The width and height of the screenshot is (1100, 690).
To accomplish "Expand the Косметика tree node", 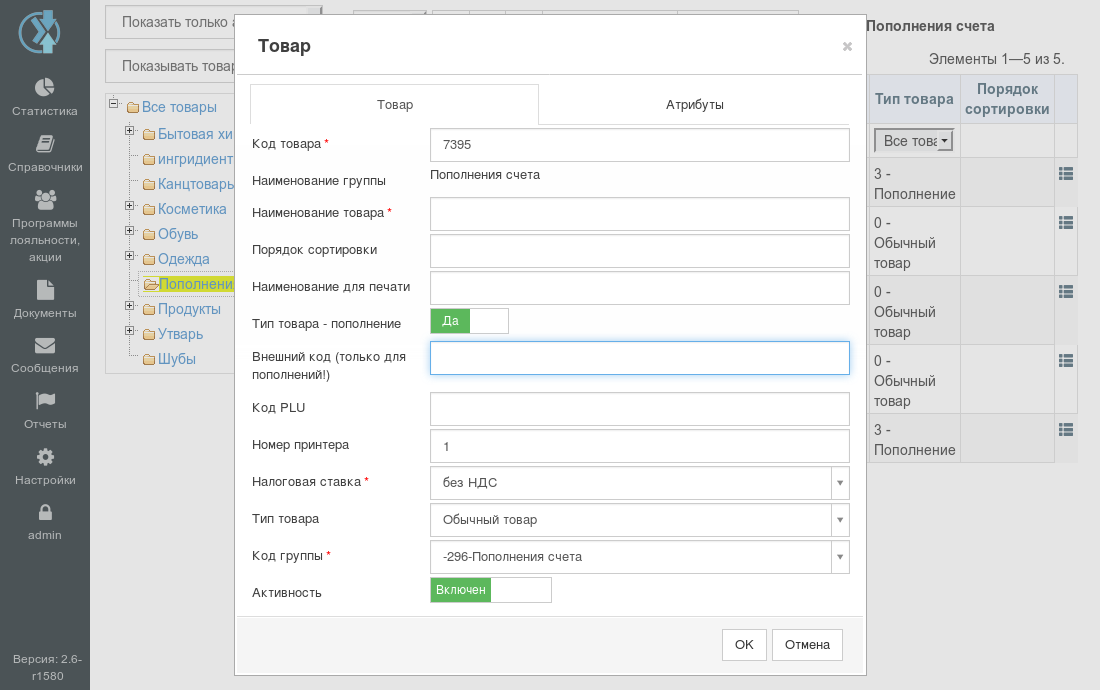I will [130, 205].
